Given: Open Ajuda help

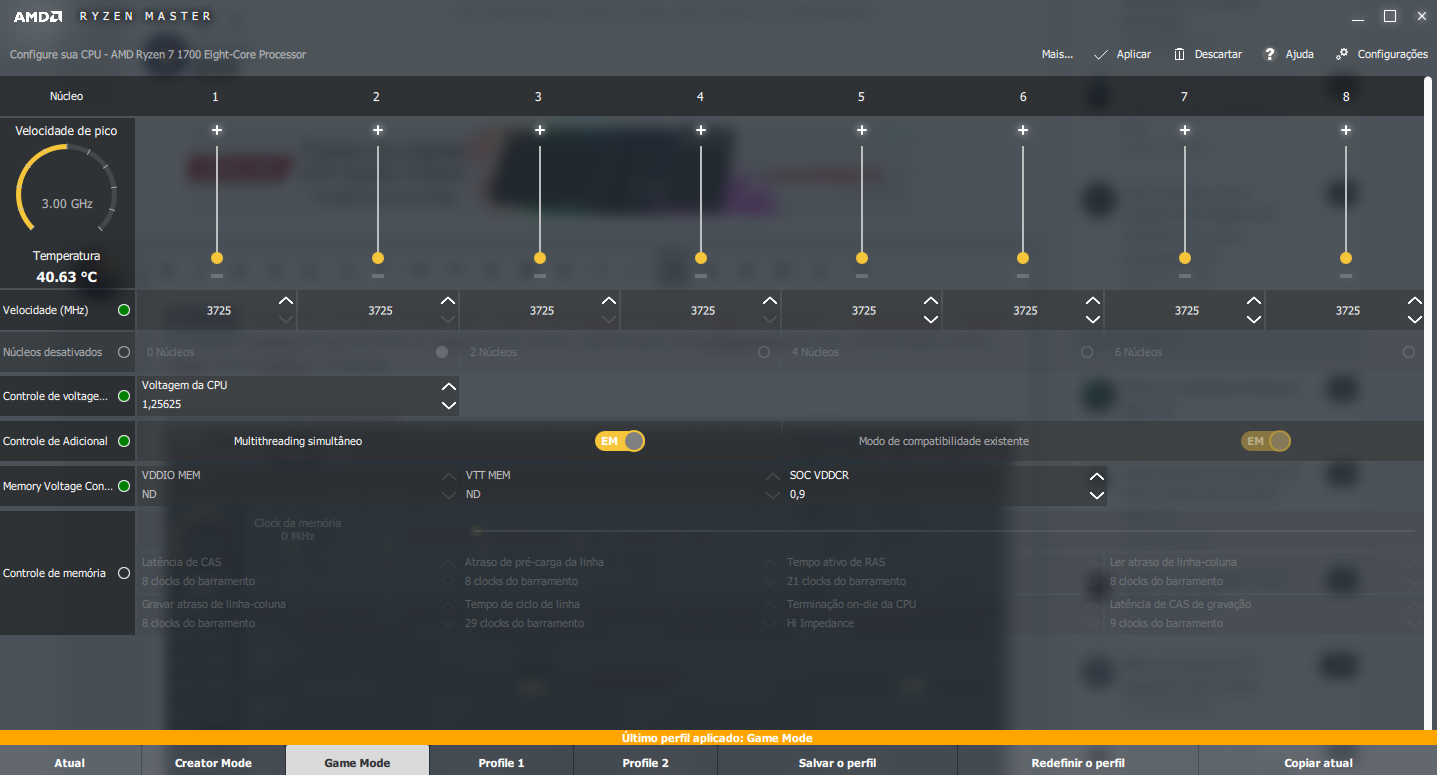Looking at the screenshot, I should coord(1289,54).
